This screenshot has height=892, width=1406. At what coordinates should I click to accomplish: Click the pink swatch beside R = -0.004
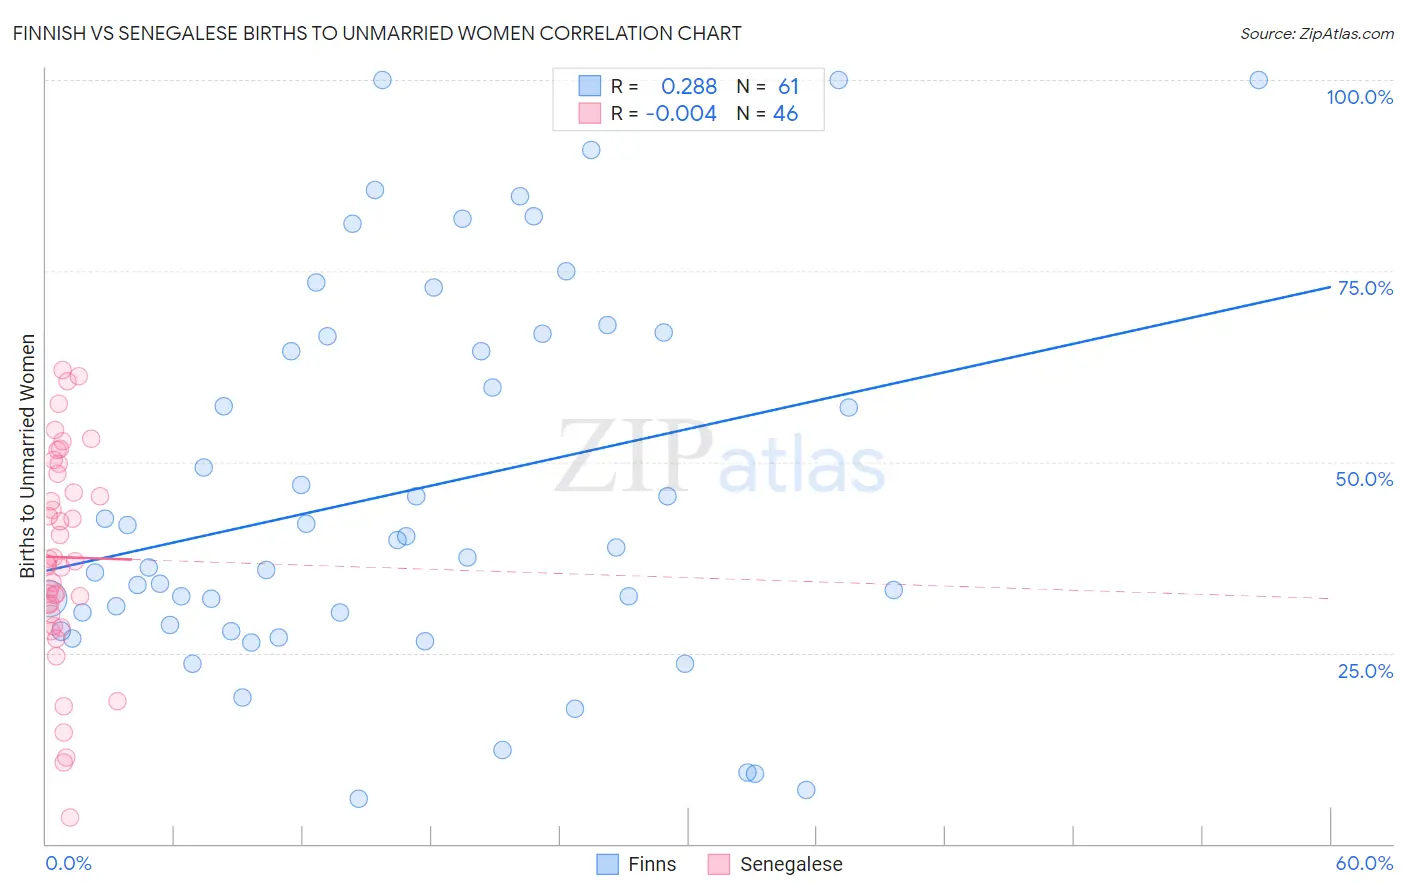[590, 113]
